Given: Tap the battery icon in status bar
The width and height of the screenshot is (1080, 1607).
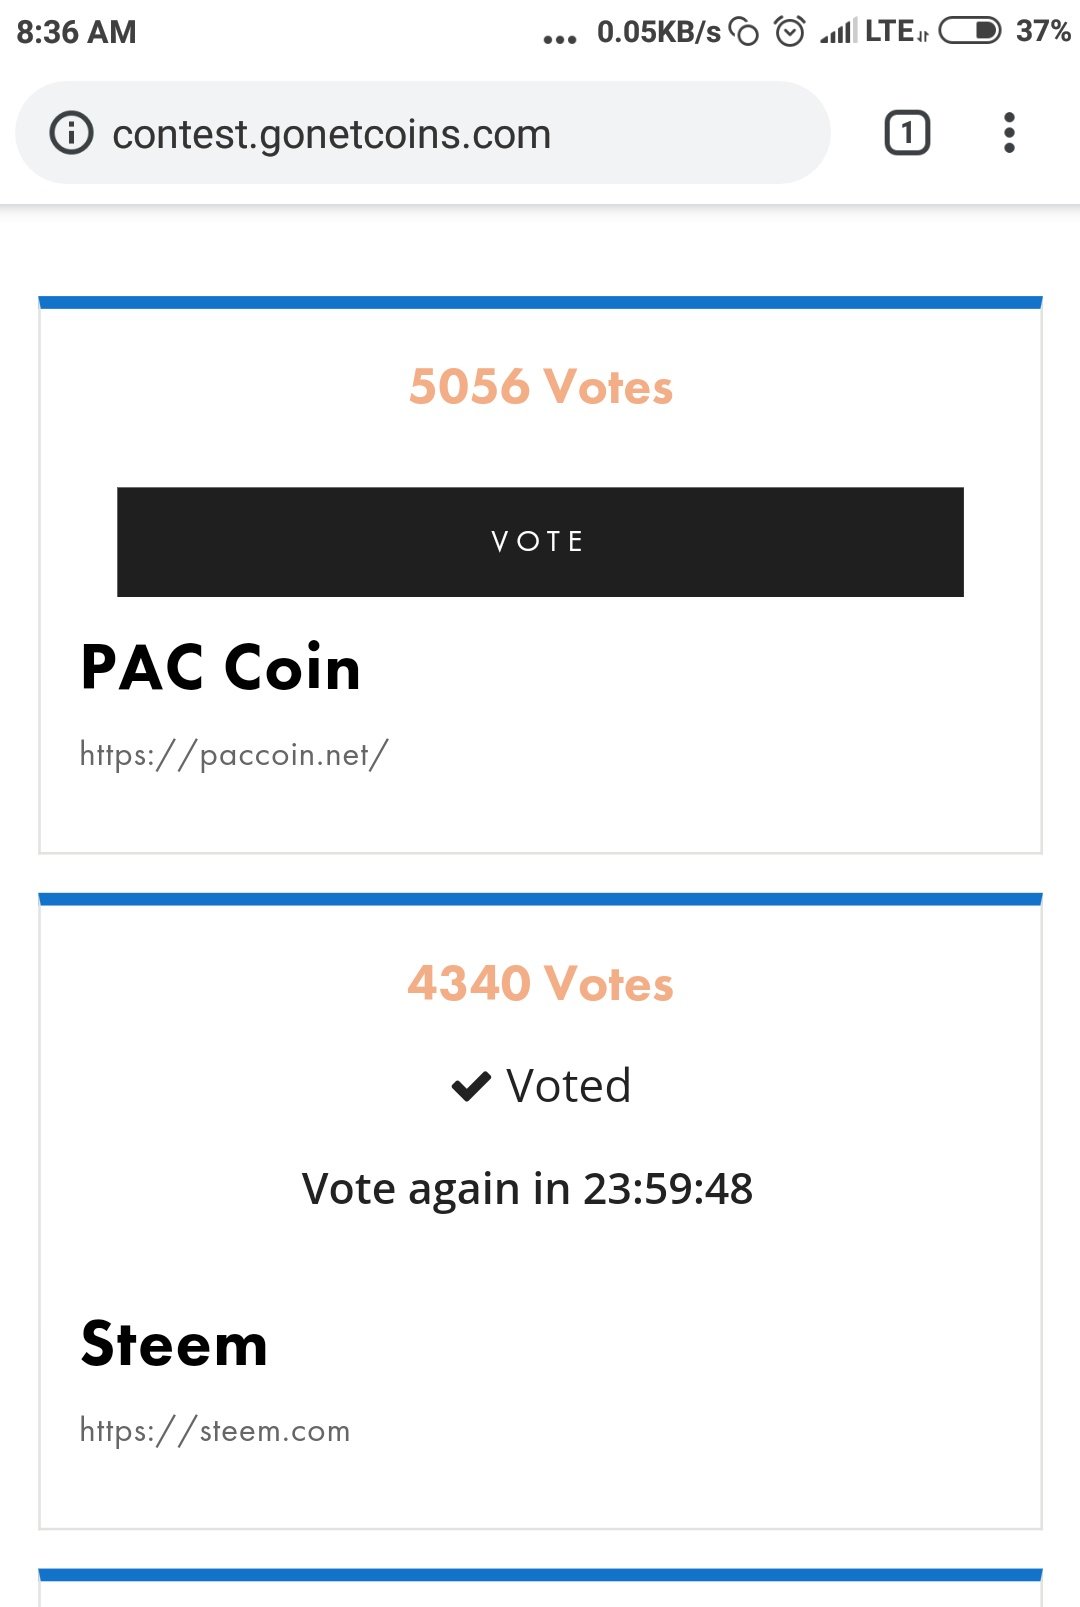Looking at the screenshot, I should (969, 31).
